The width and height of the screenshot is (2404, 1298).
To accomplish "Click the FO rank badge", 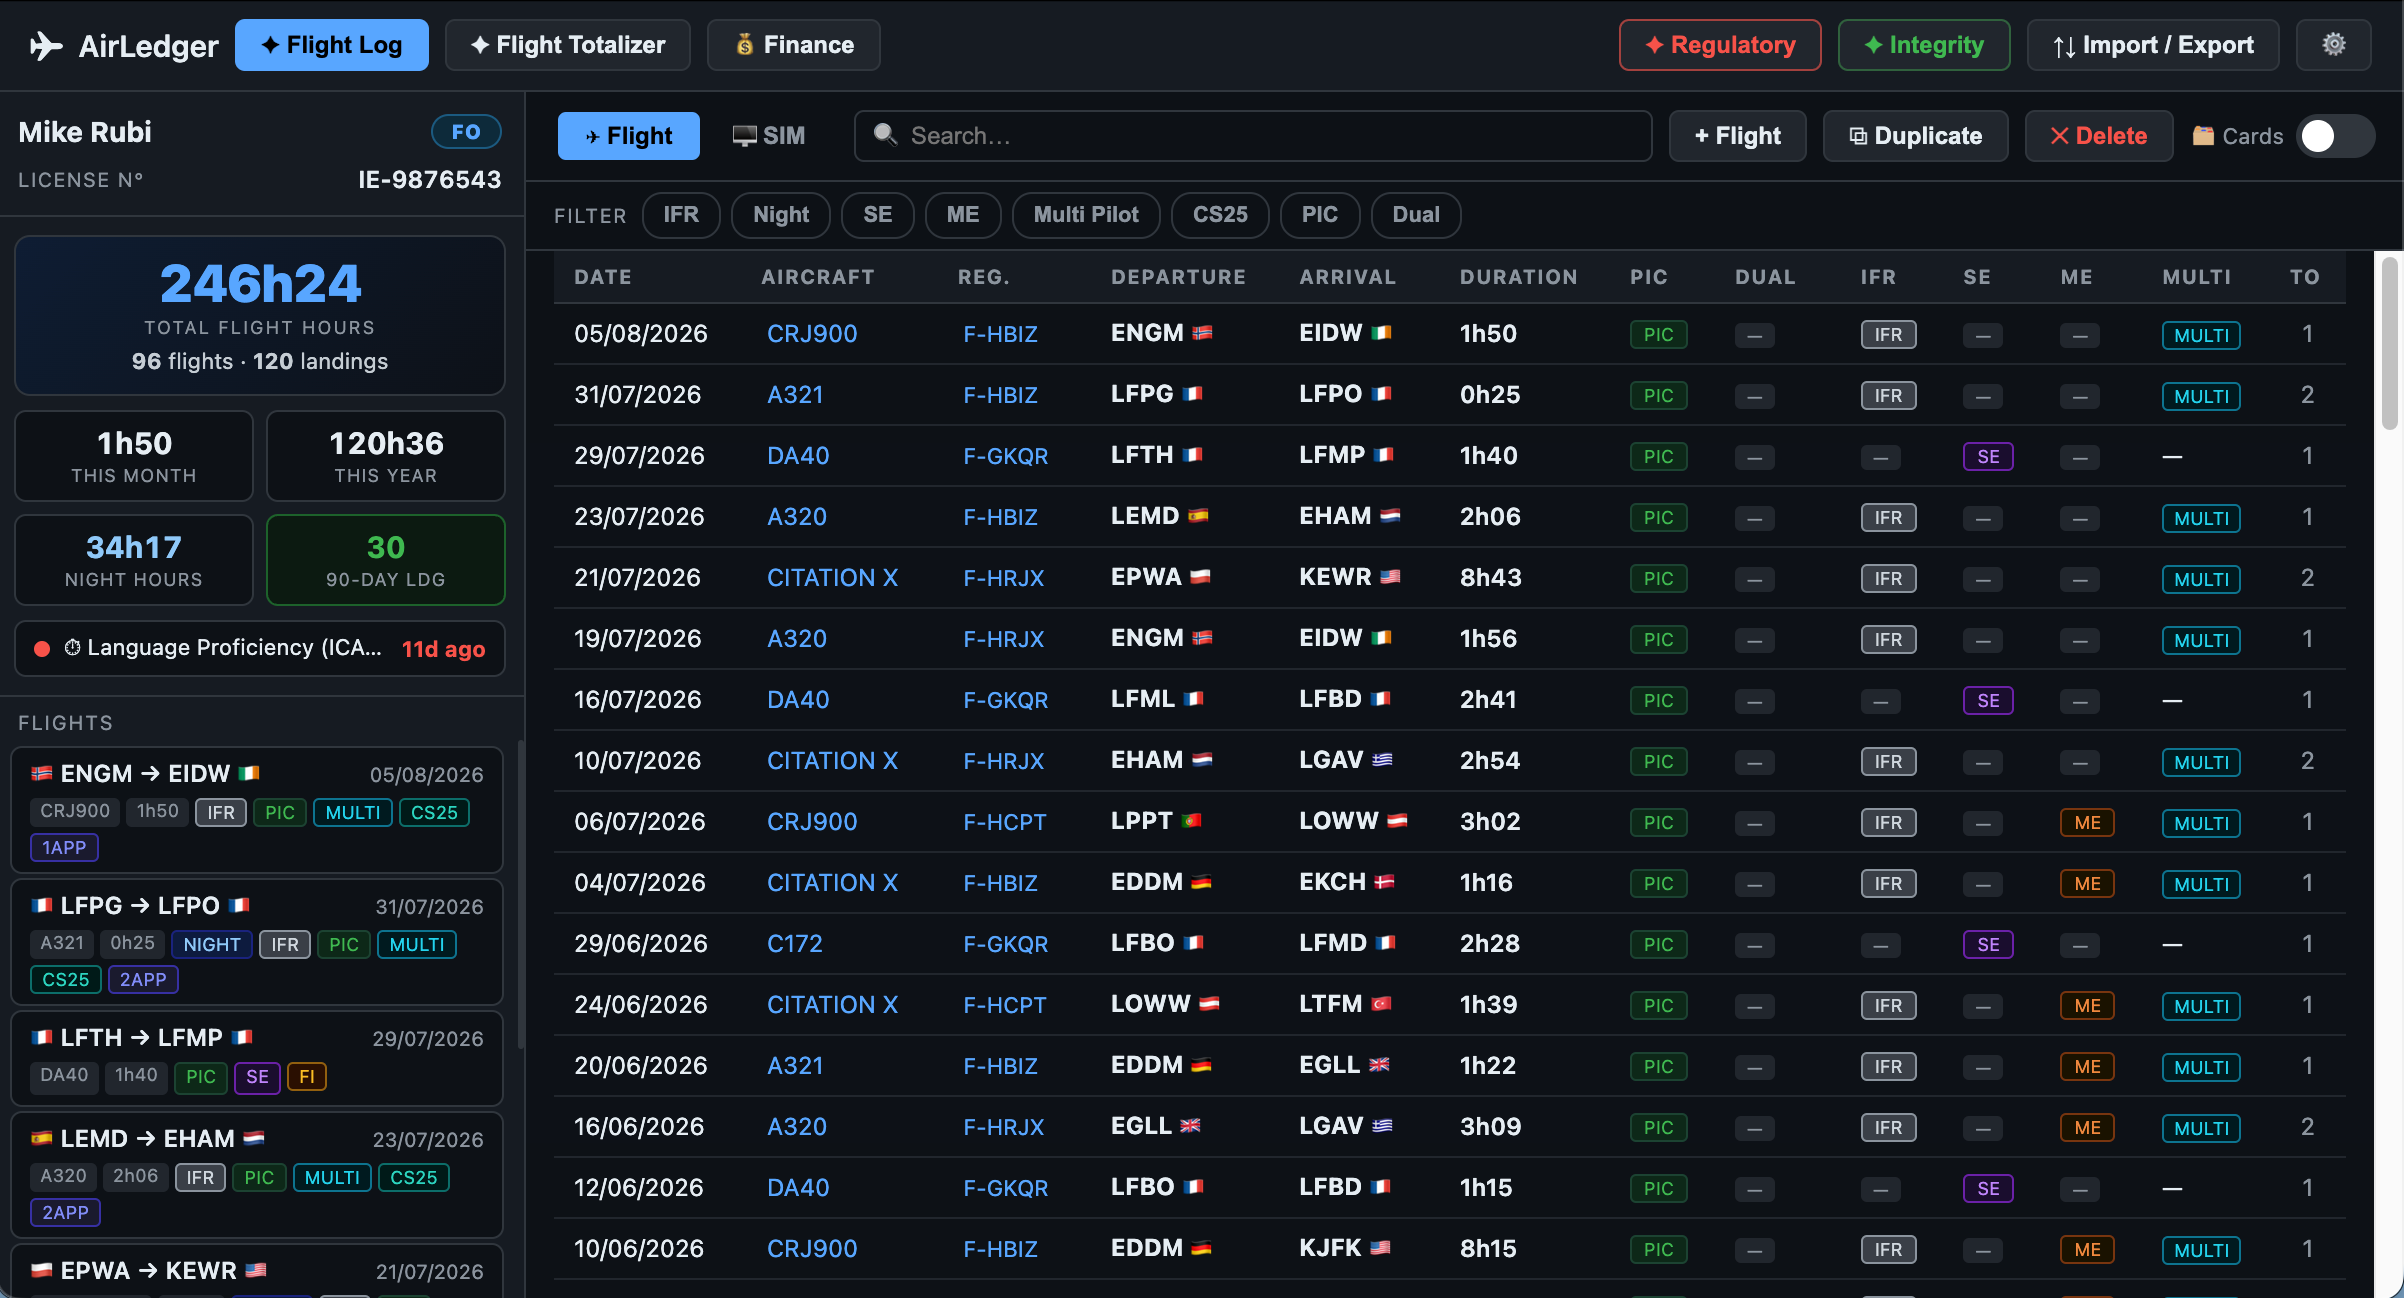I will 466,132.
